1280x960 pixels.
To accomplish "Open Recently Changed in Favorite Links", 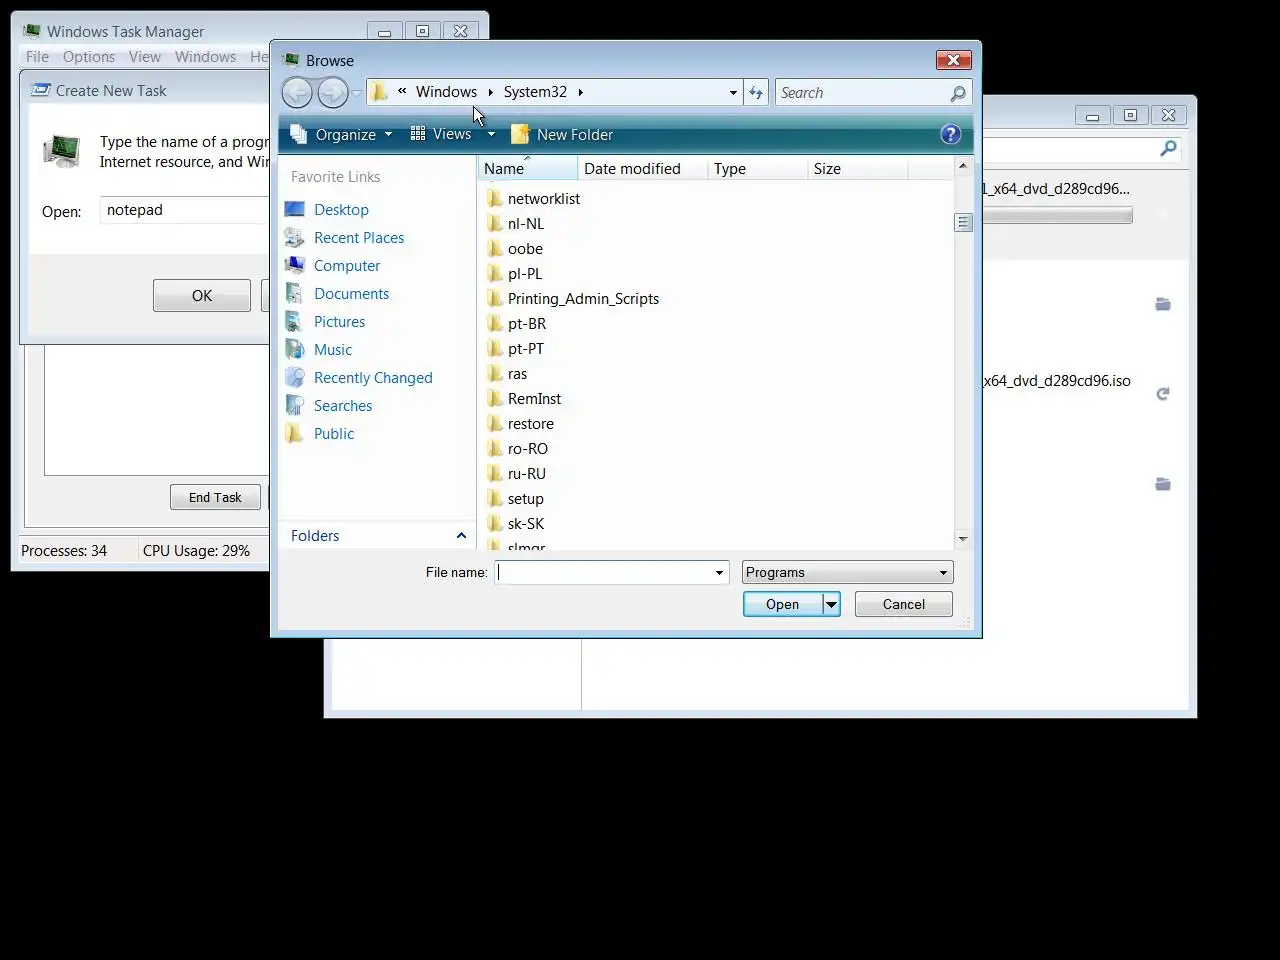I will [x=373, y=378].
